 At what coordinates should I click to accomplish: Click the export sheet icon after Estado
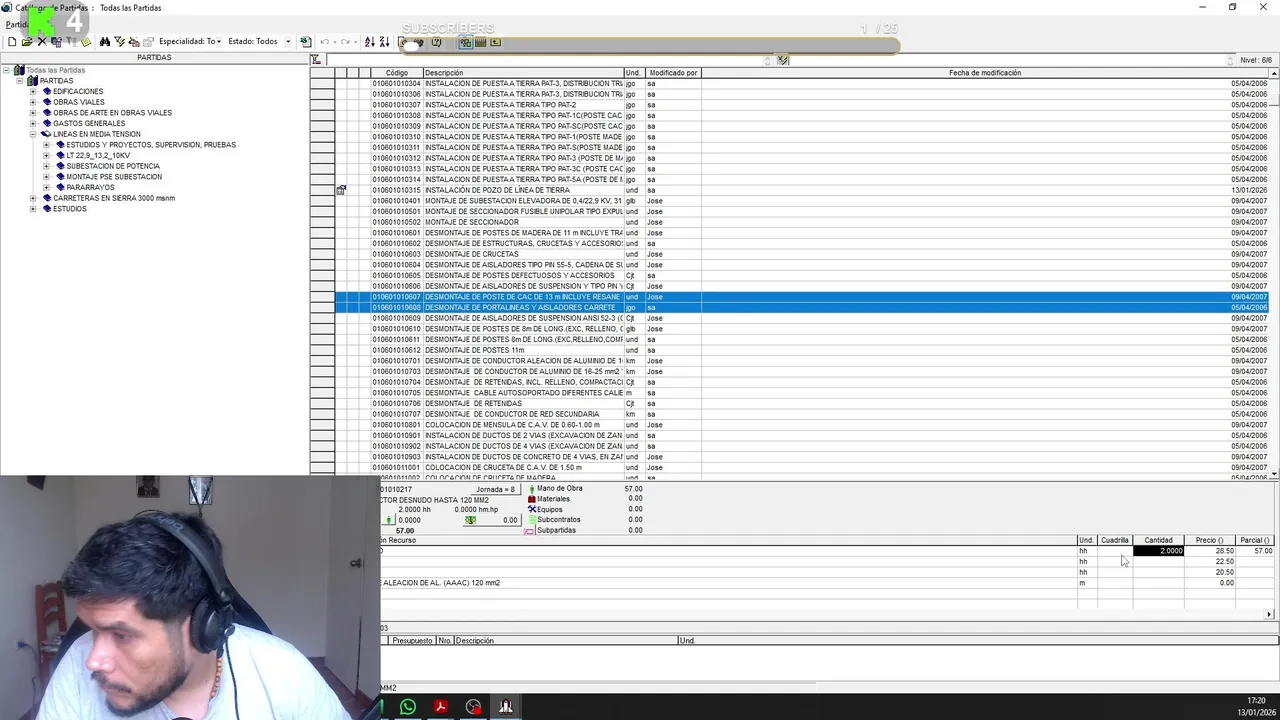click(x=305, y=42)
